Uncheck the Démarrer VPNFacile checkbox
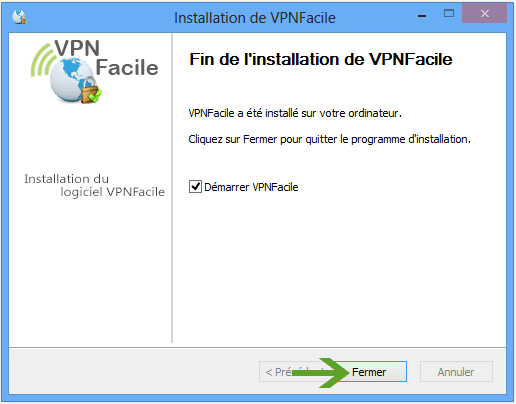Image resolution: width=516 pixels, height=404 pixels. coord(195,187)
